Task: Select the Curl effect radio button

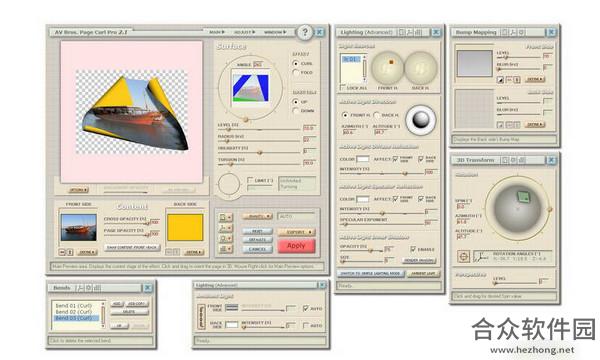Action: (x=295, y=63)
